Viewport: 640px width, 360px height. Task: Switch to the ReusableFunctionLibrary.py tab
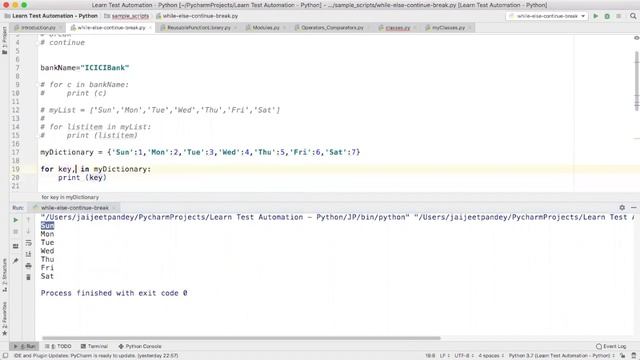pyautogui.click(x=198, y=28)
